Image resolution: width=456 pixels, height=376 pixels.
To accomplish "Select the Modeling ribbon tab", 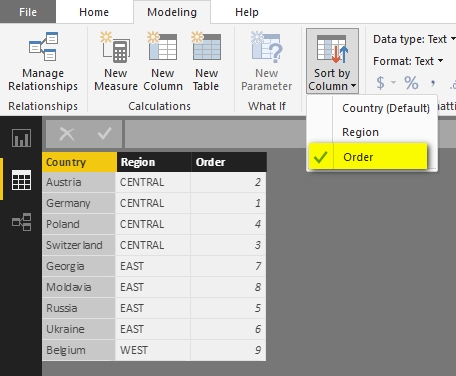I will (172, 12).
